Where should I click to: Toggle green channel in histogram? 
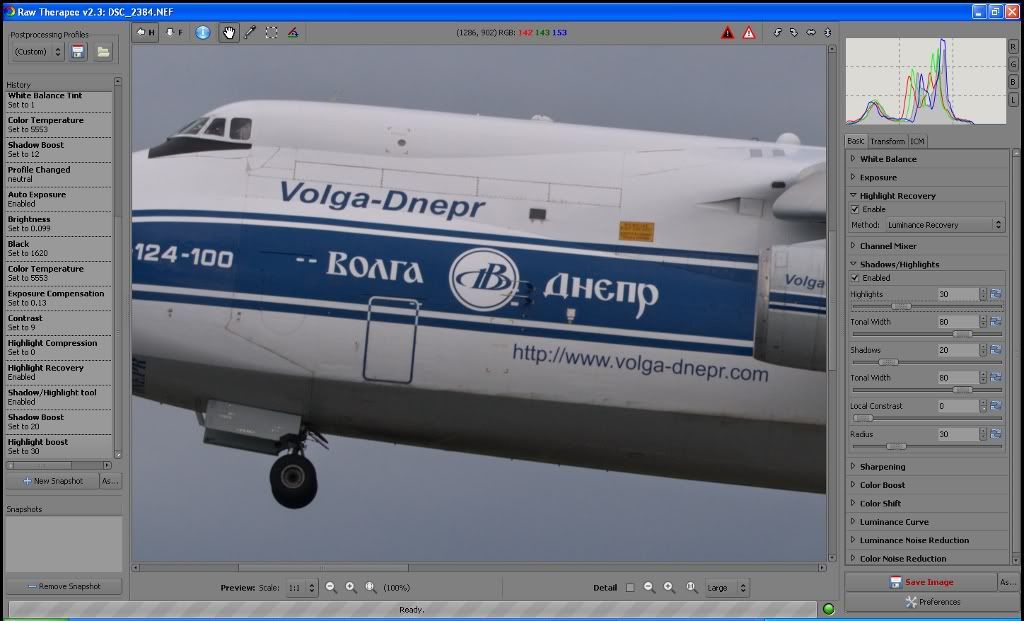pyautogui.click(x=1013, y=64)
